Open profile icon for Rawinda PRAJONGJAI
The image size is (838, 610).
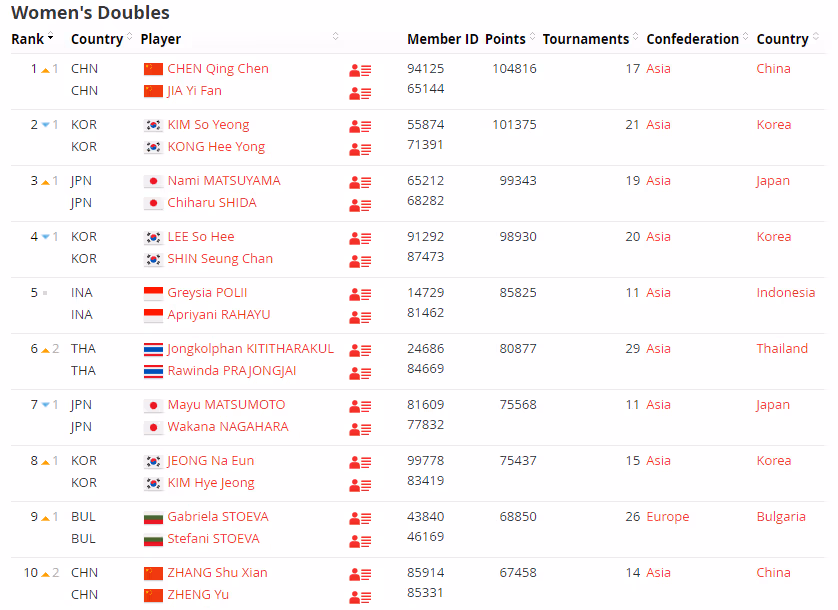pos(360,373)
